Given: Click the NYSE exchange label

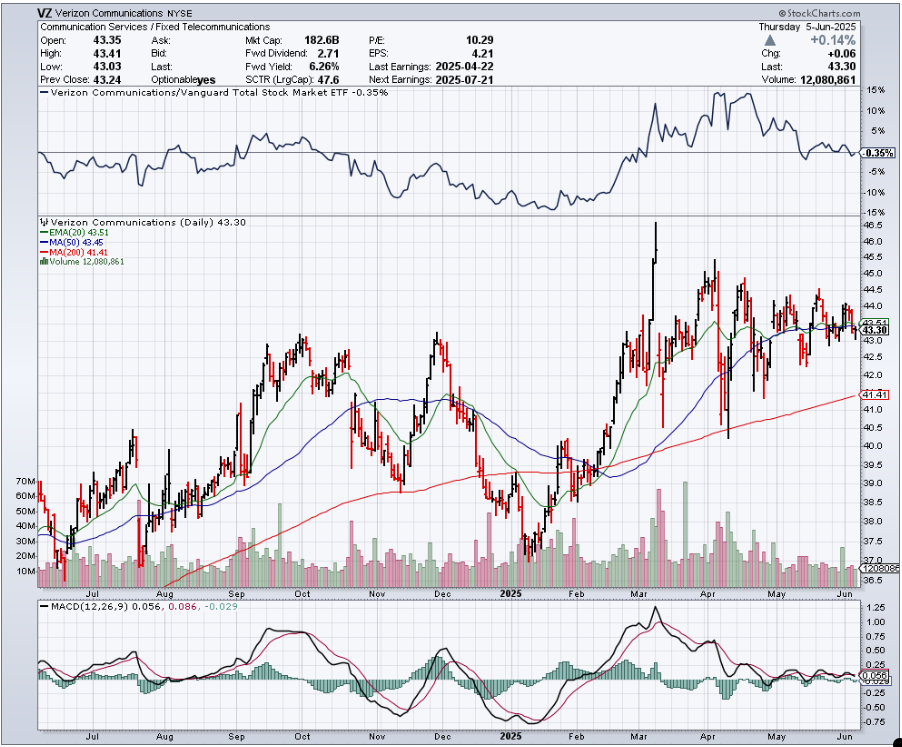Looking at the screenshot, I should click(179, 13).
